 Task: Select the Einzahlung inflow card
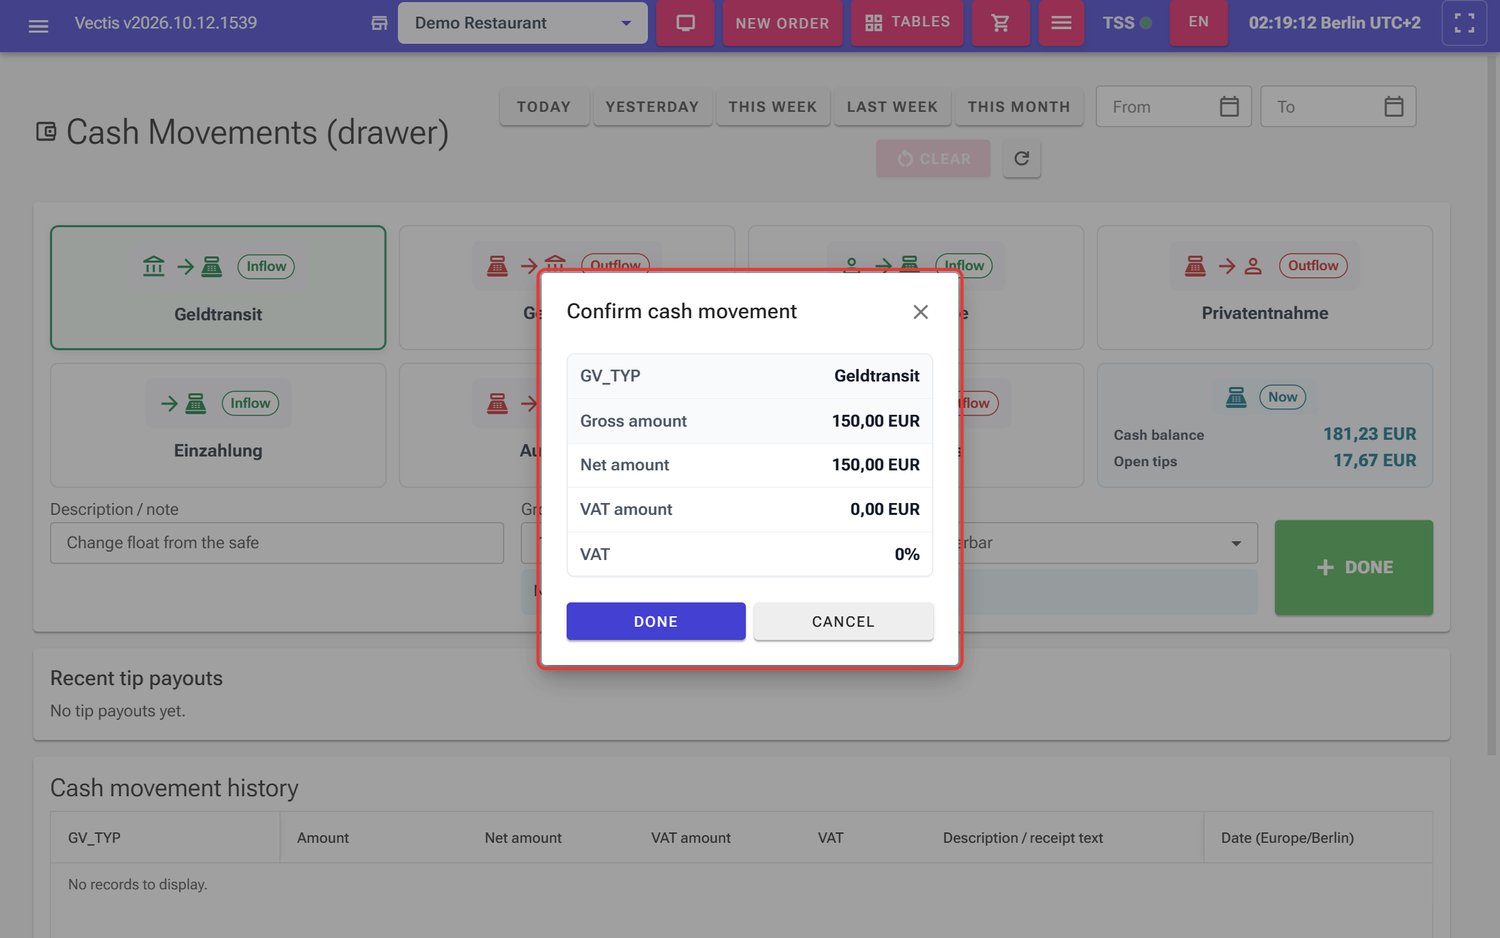218,425
